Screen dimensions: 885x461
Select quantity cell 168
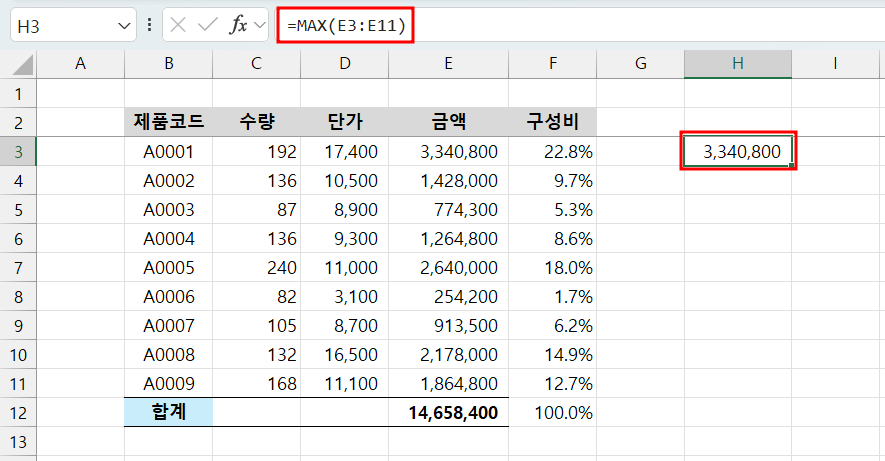click(256, 384)
